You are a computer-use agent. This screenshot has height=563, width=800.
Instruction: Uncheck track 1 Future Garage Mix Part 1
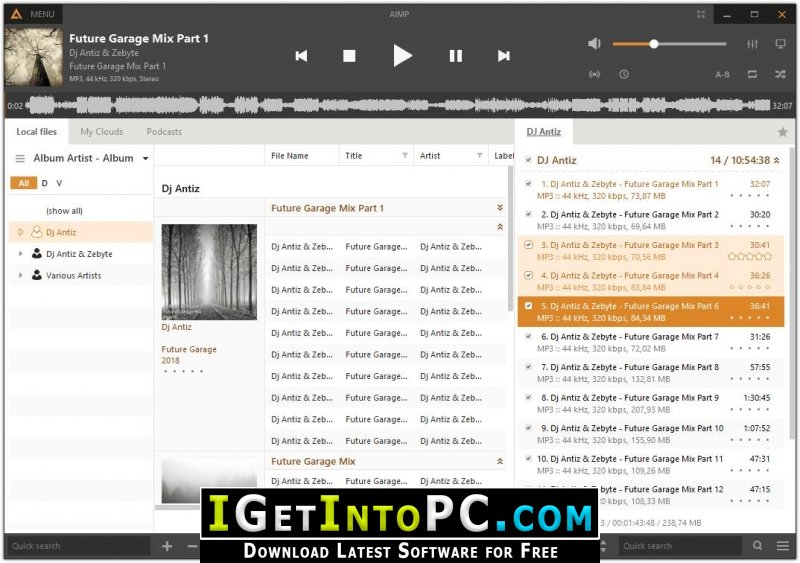[x=529, y=184]
